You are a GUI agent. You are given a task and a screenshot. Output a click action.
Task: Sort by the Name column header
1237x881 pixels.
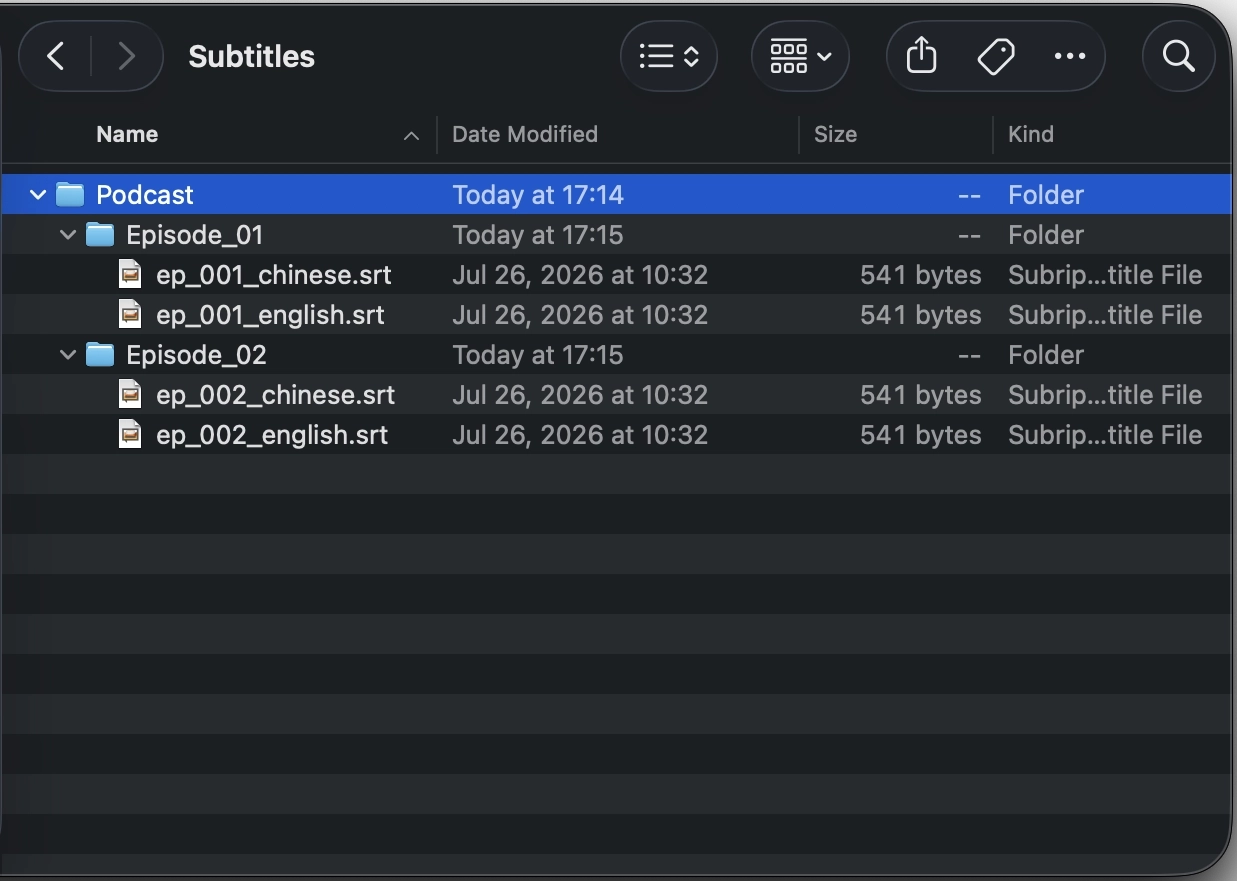point(127,134)
